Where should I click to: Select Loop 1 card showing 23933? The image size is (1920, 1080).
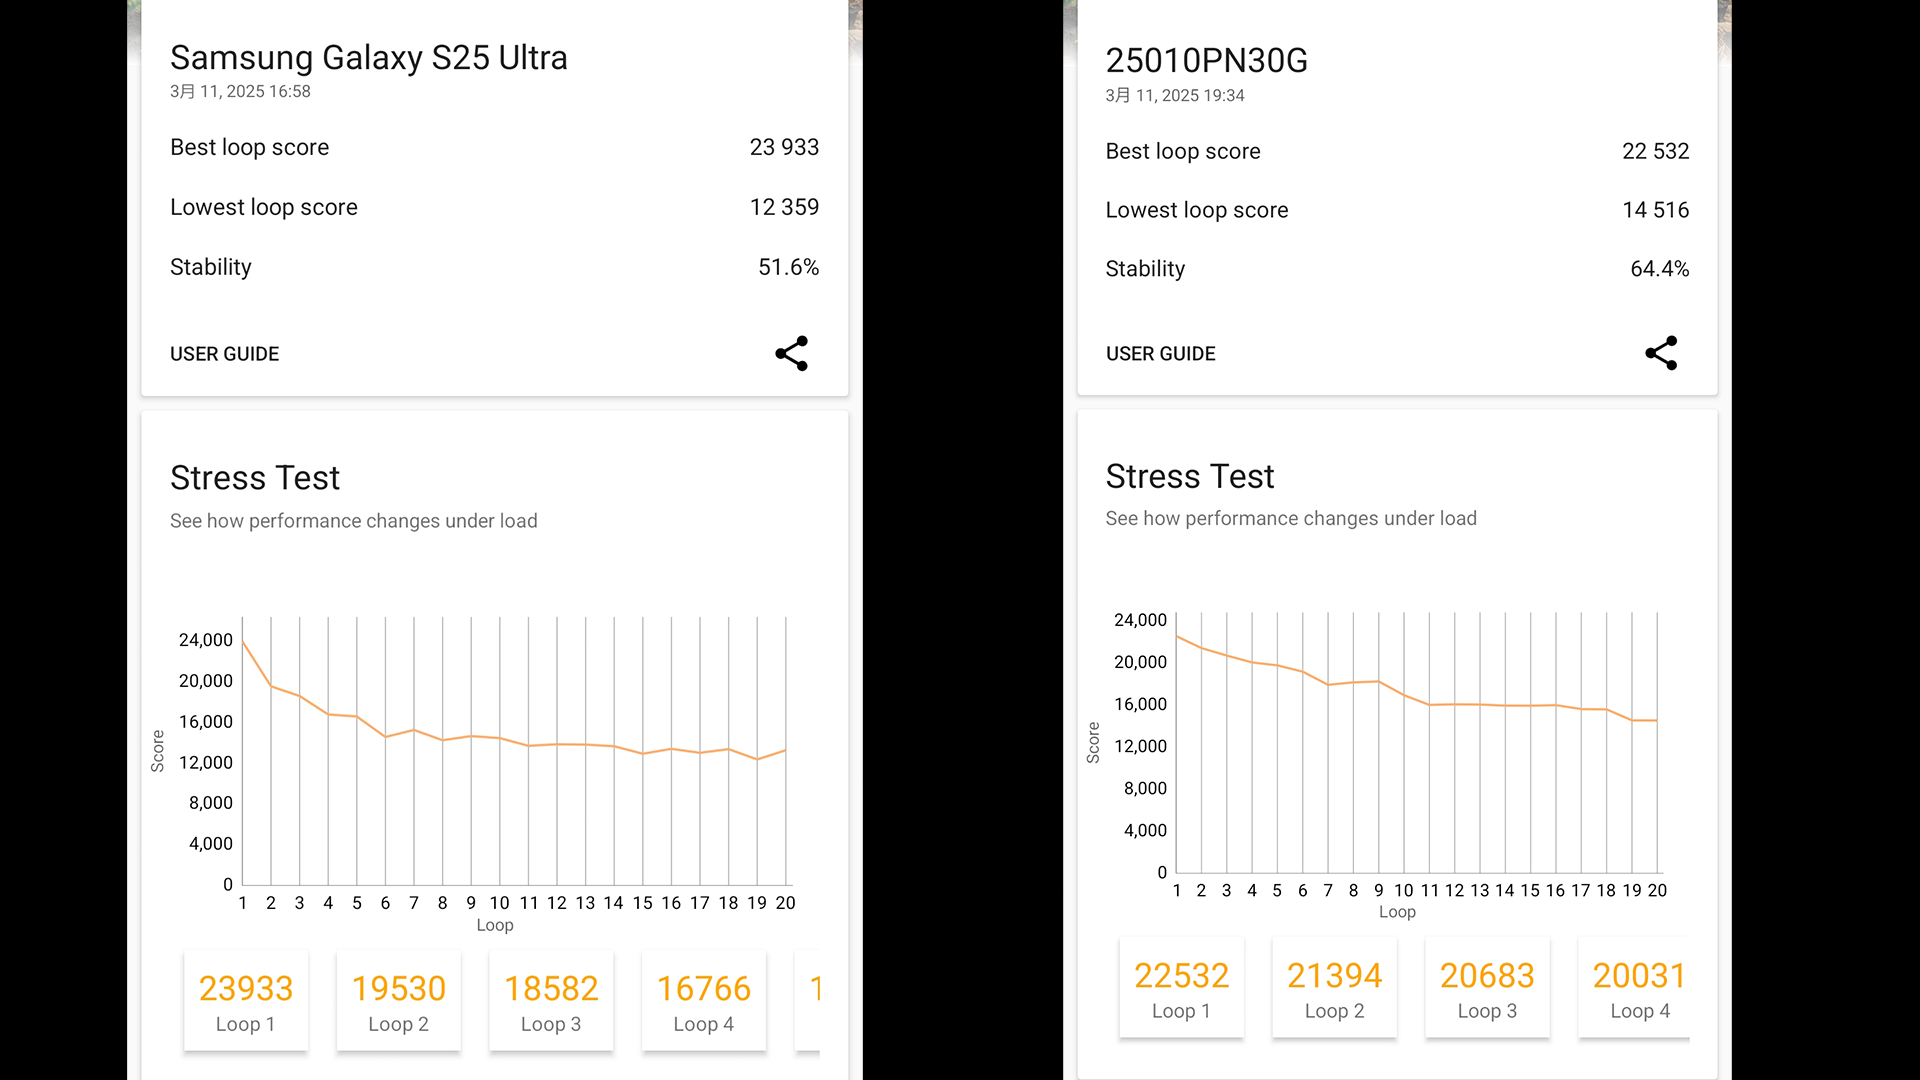pyautogui.click(x=246, y=1001)
